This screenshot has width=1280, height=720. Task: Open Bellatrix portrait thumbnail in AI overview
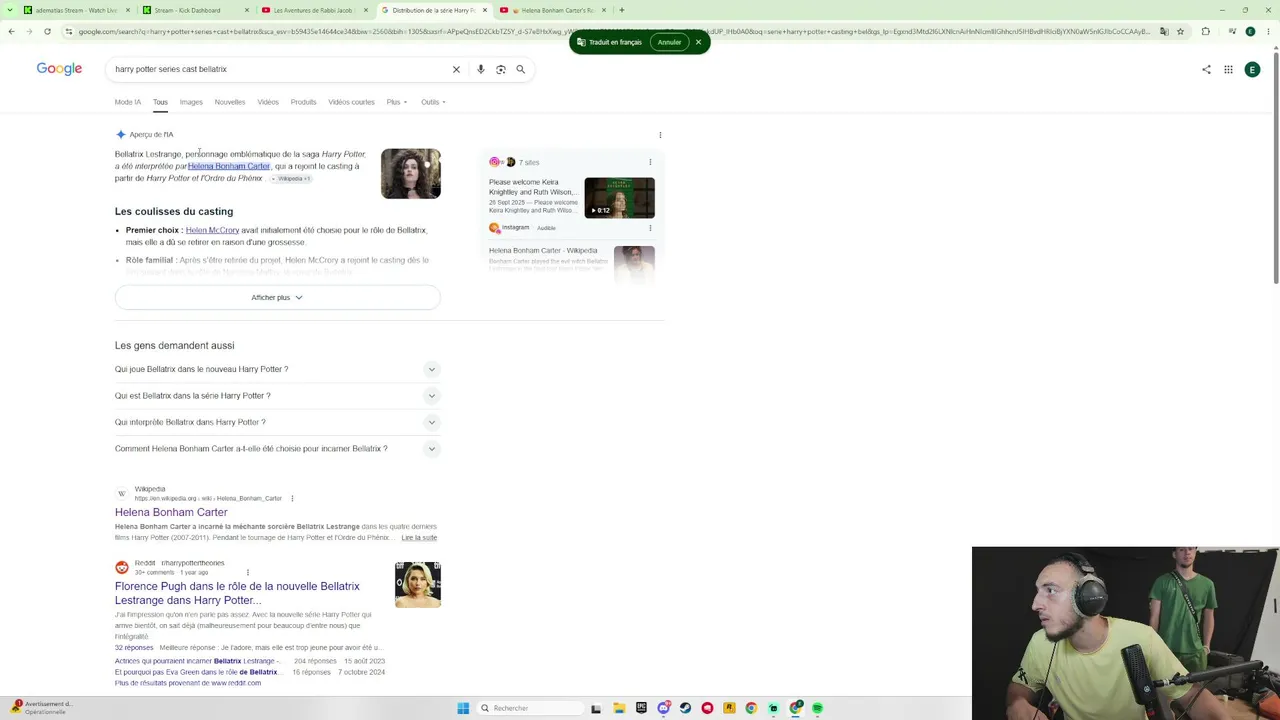(x=411, y=174)
